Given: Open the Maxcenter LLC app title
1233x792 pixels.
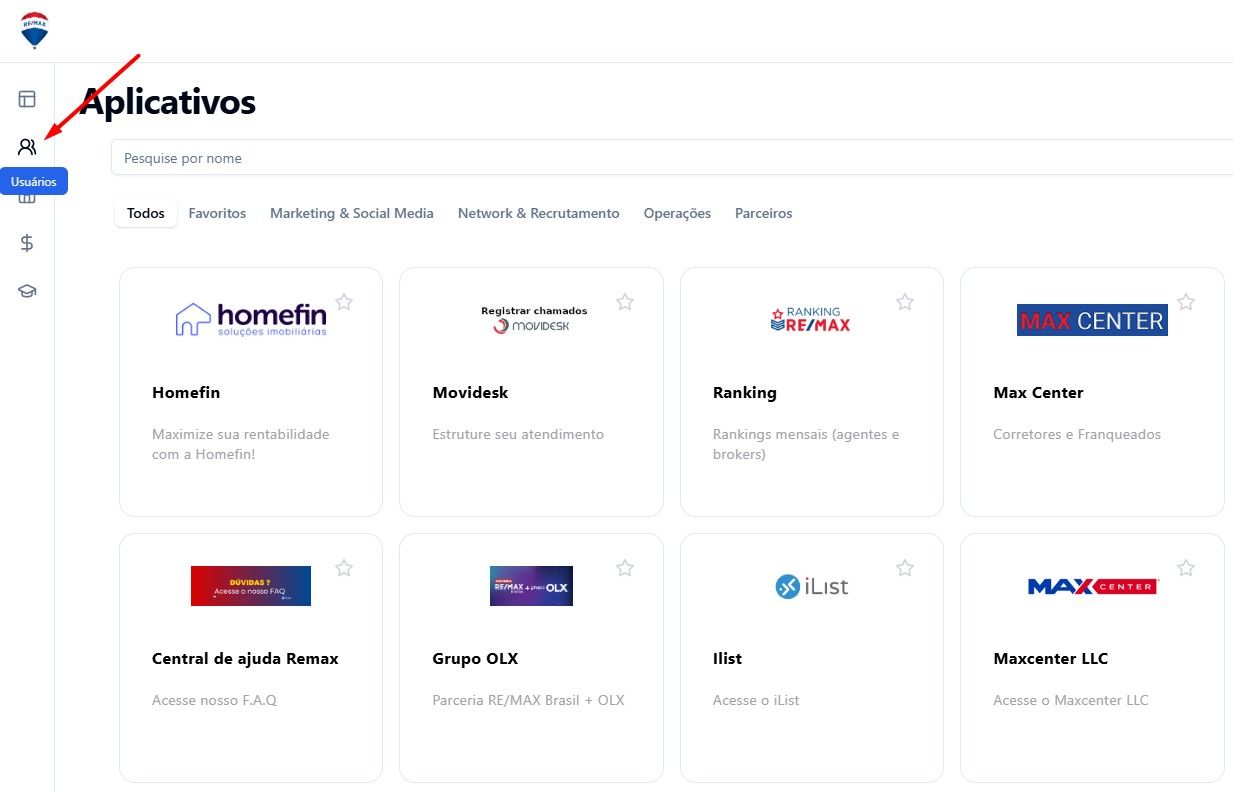Looking at the screenshot, I should pos(1050,659).
